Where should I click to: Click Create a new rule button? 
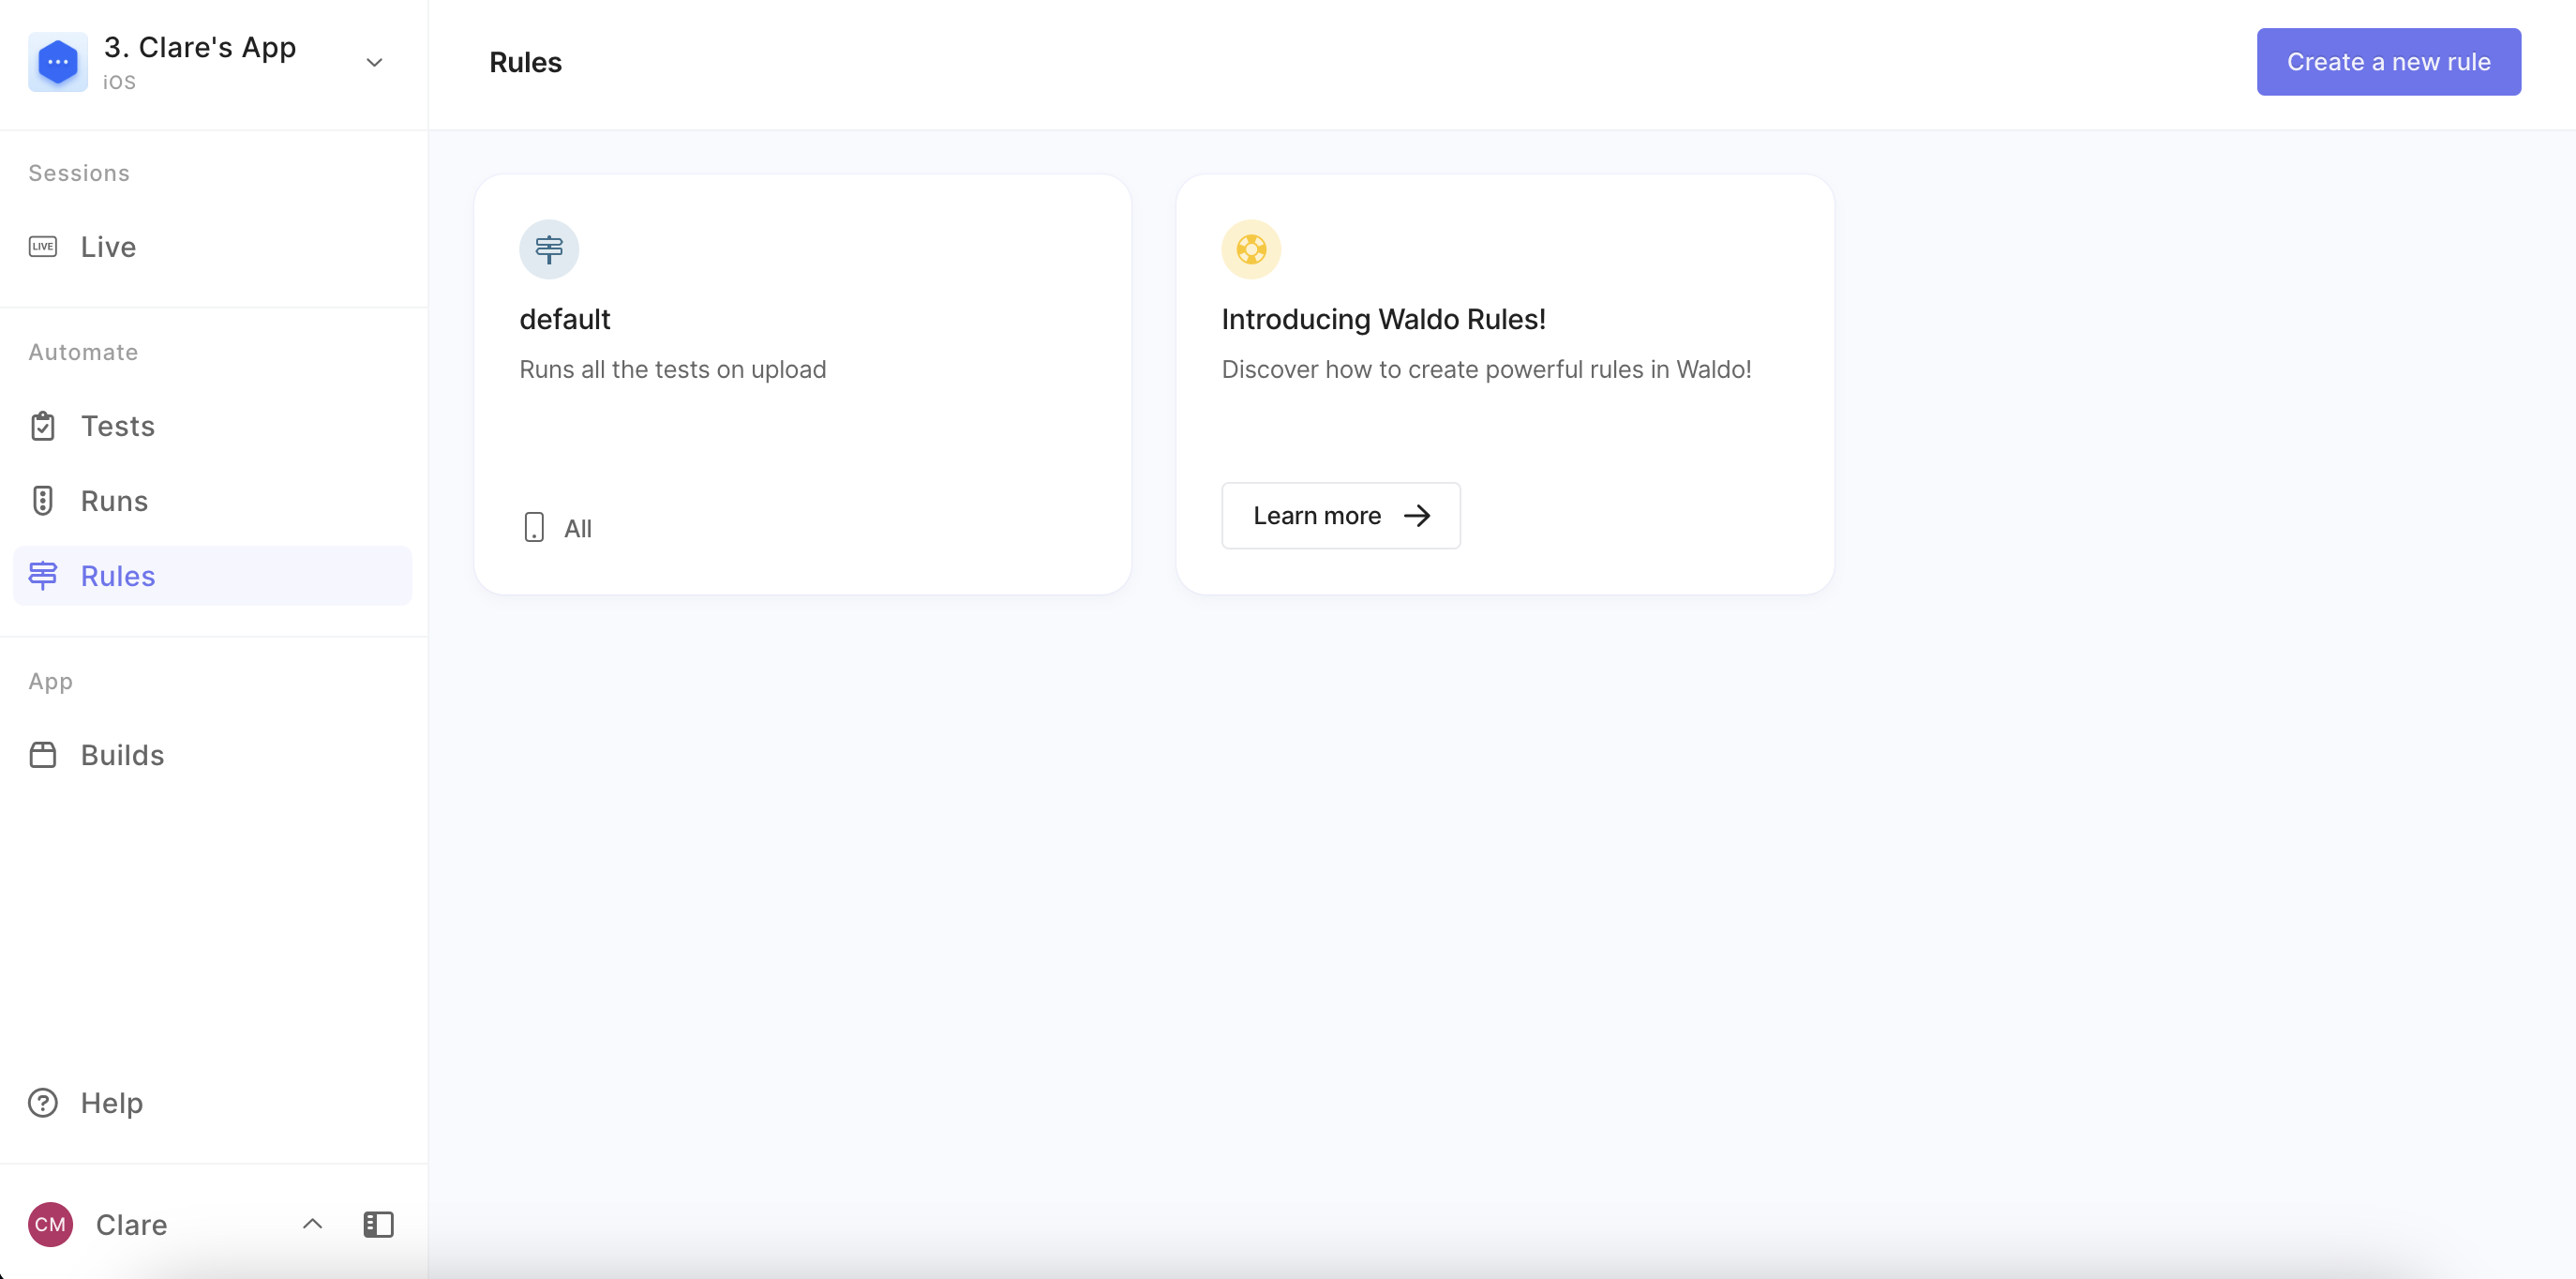[x=2388, y=62]
